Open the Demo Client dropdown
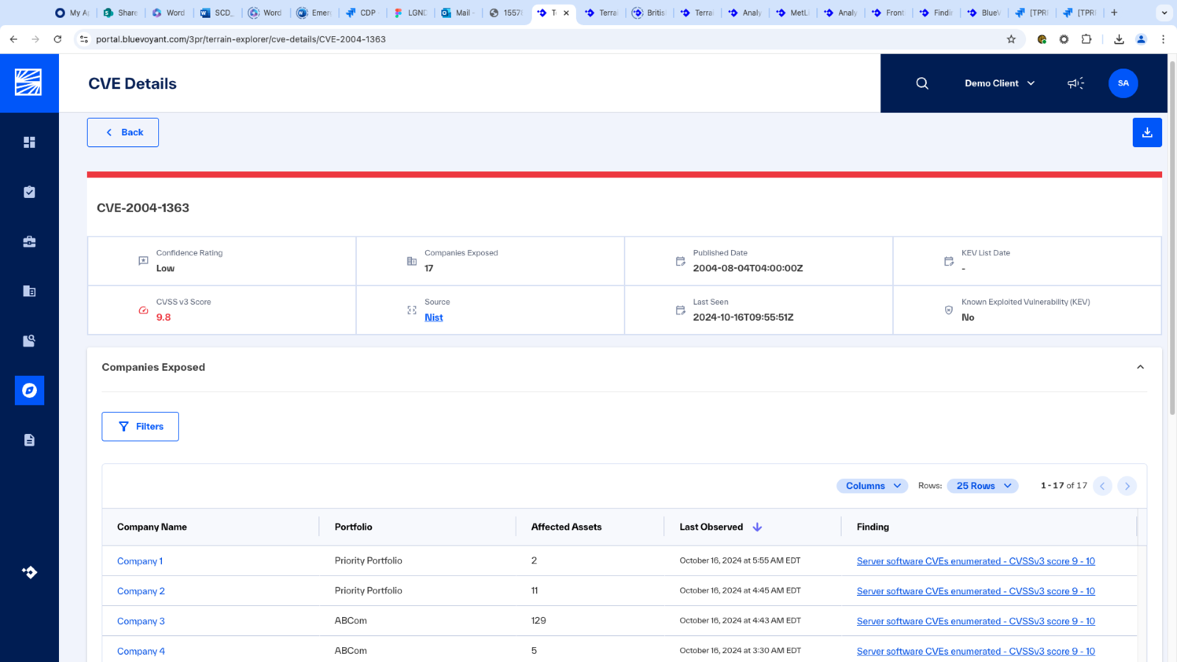 tap(999, 83)
